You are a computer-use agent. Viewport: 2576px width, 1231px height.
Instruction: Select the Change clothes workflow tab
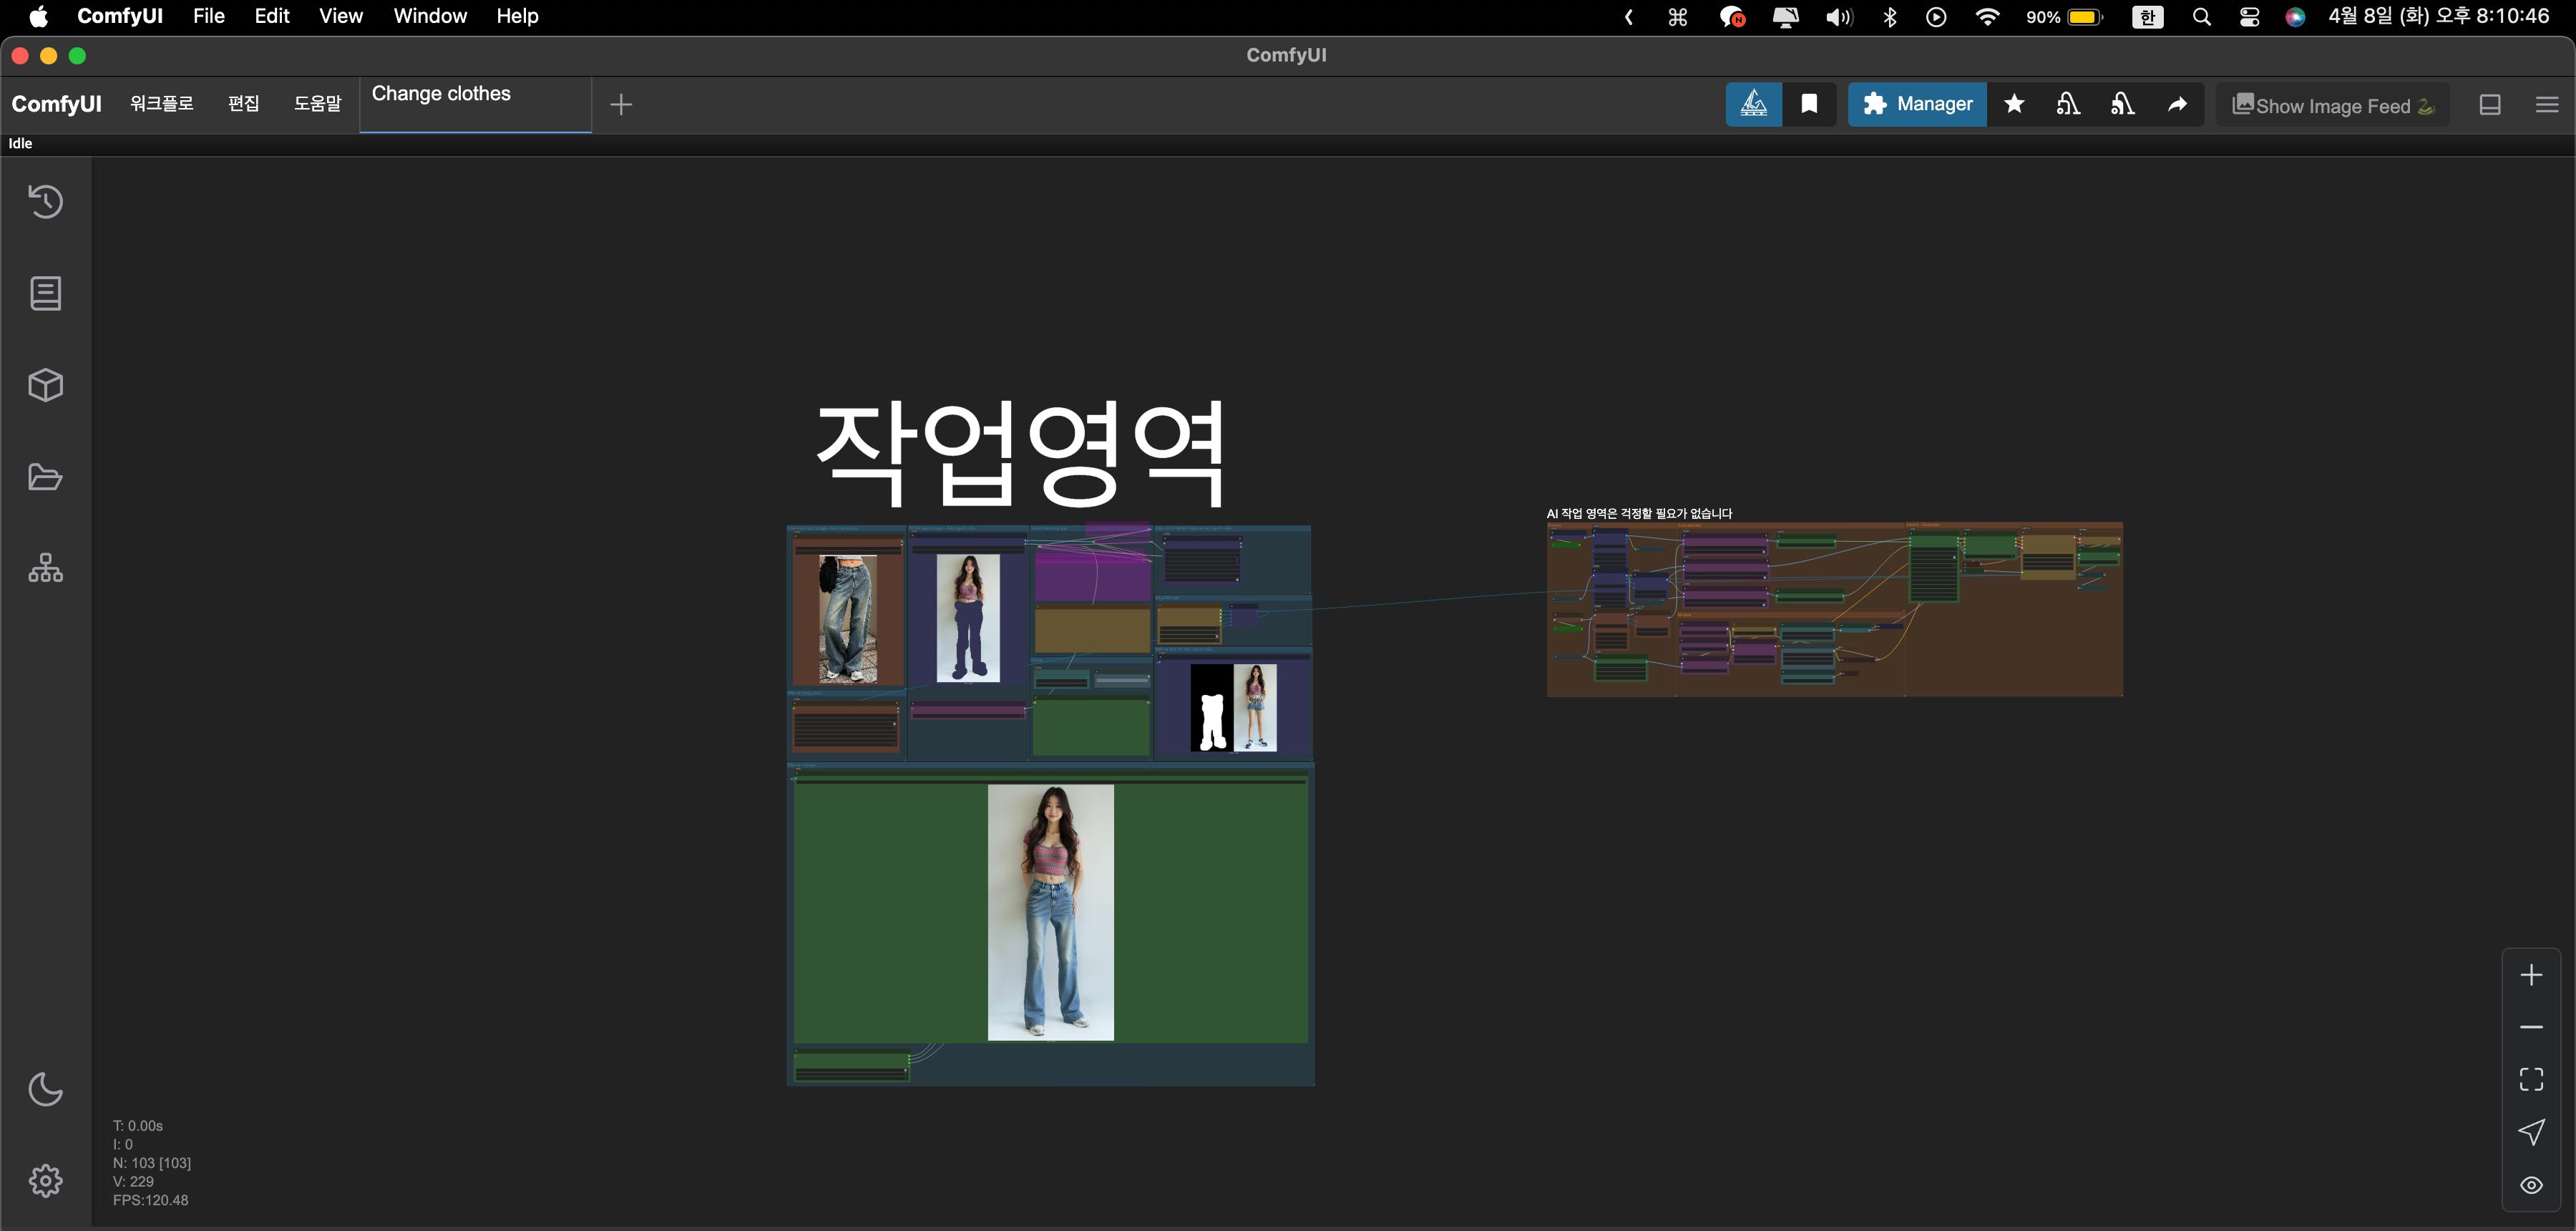[441, 94]
